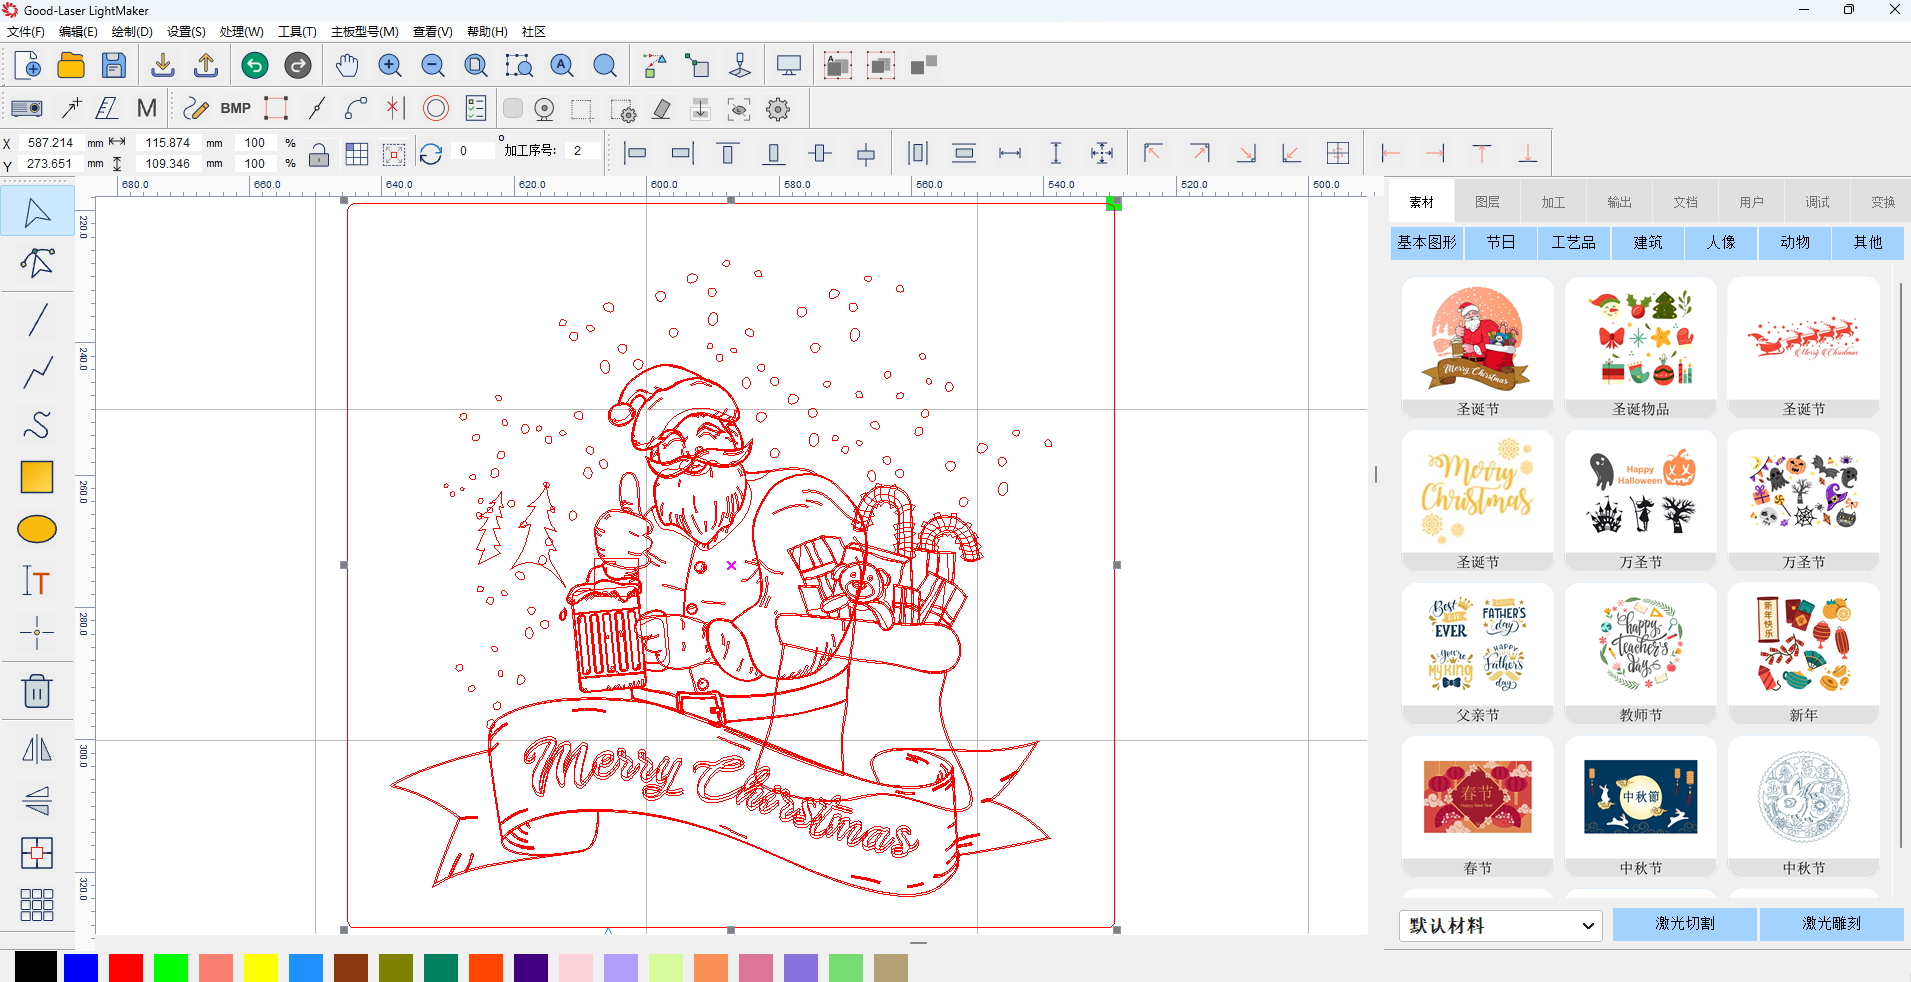Open the BMP image tool

pos(236,108)
